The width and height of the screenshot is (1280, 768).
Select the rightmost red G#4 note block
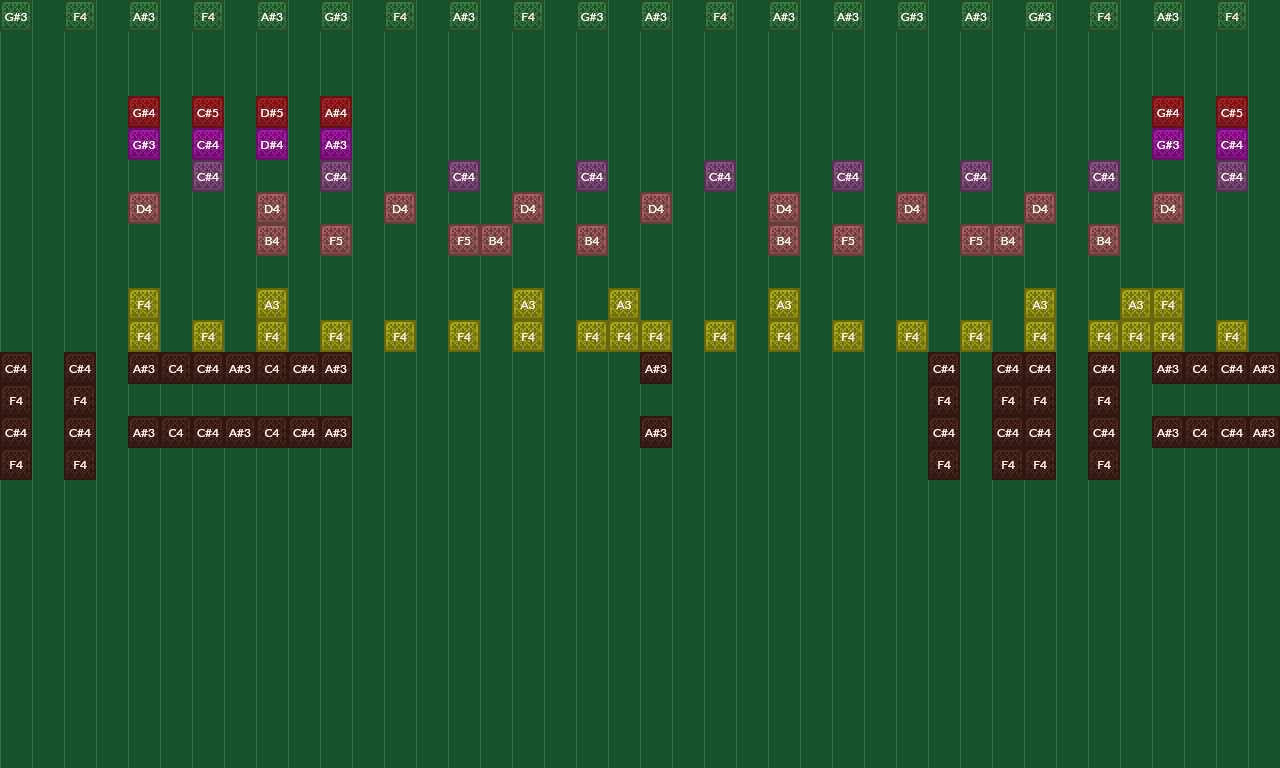pyautogui.click(x=1168, y=112)
